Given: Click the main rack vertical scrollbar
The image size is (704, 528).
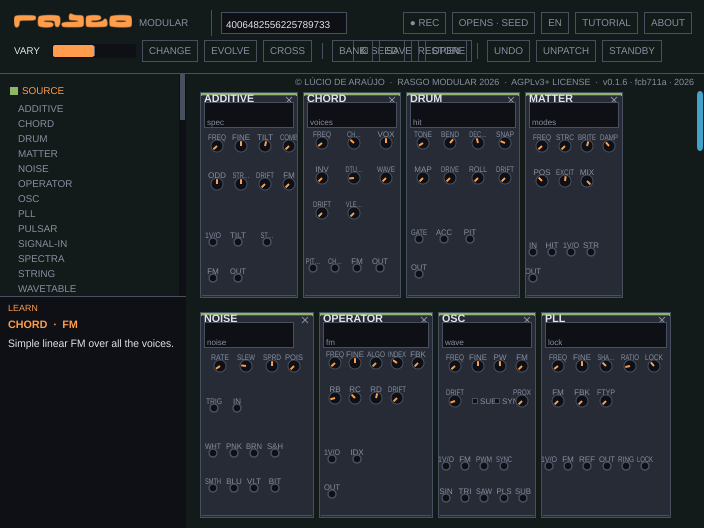Looking at the screenshot, I should click(700, 121).
